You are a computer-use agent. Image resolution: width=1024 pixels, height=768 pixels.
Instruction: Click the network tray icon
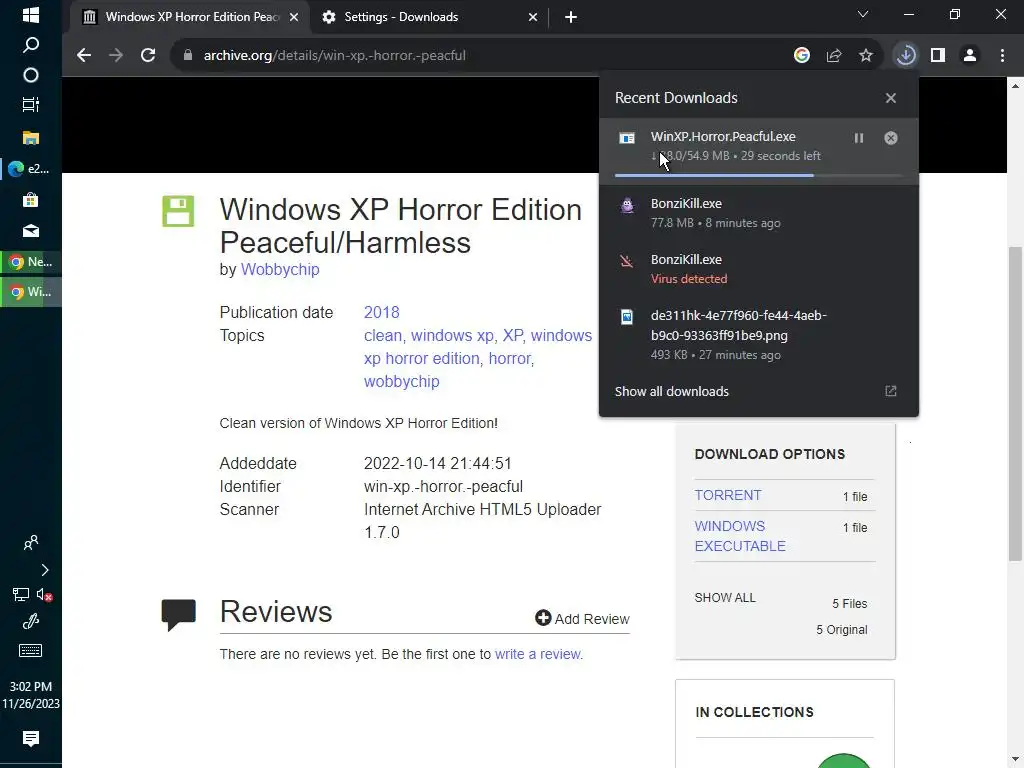[20, 594]
